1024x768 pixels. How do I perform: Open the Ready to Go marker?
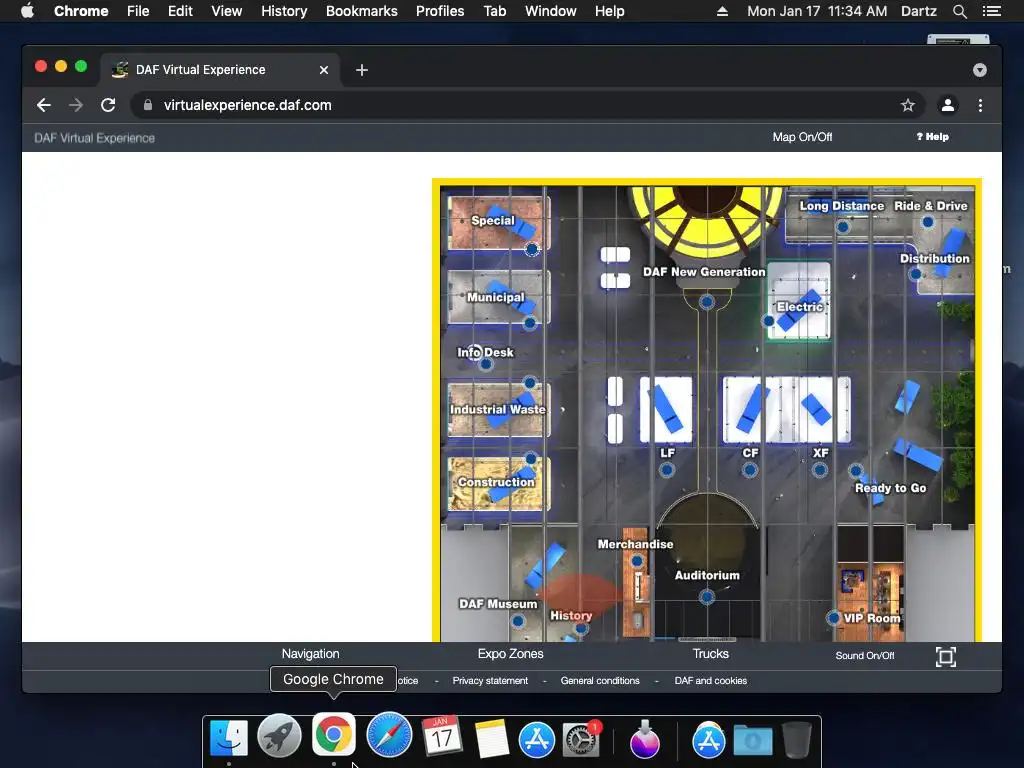click(856, 470)
